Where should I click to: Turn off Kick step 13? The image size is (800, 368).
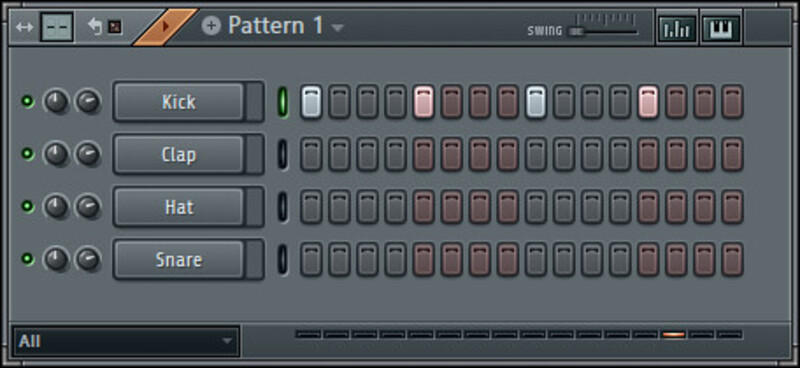pos(648,102)
